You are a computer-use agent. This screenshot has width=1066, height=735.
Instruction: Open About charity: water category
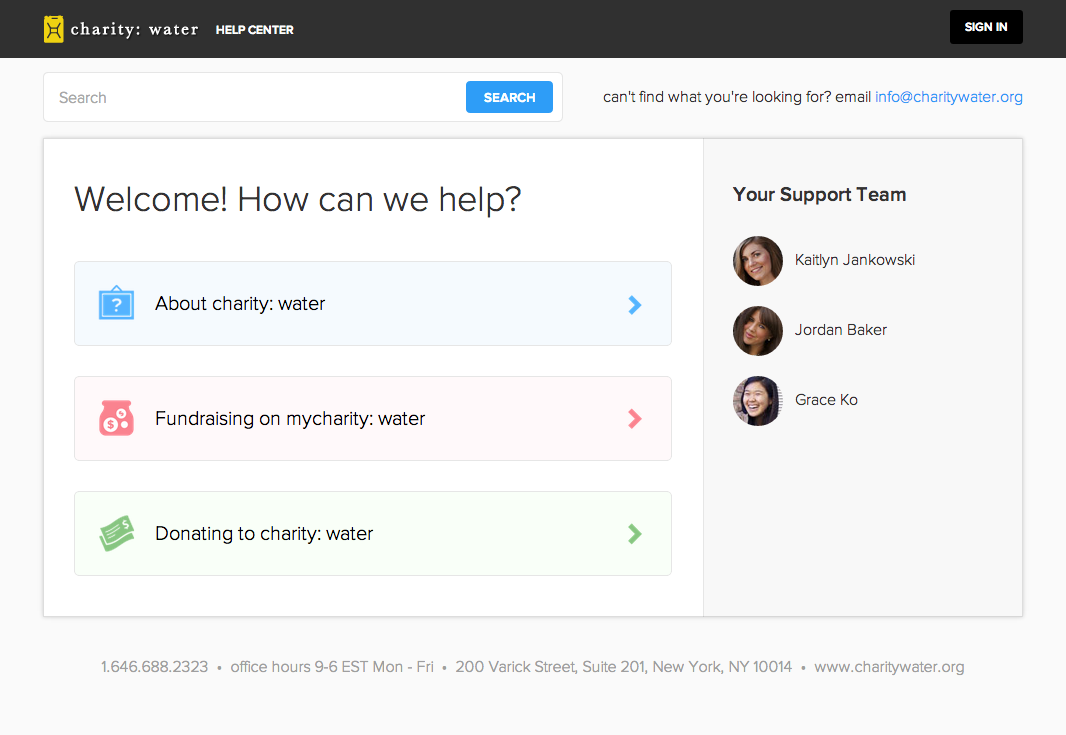373,303
